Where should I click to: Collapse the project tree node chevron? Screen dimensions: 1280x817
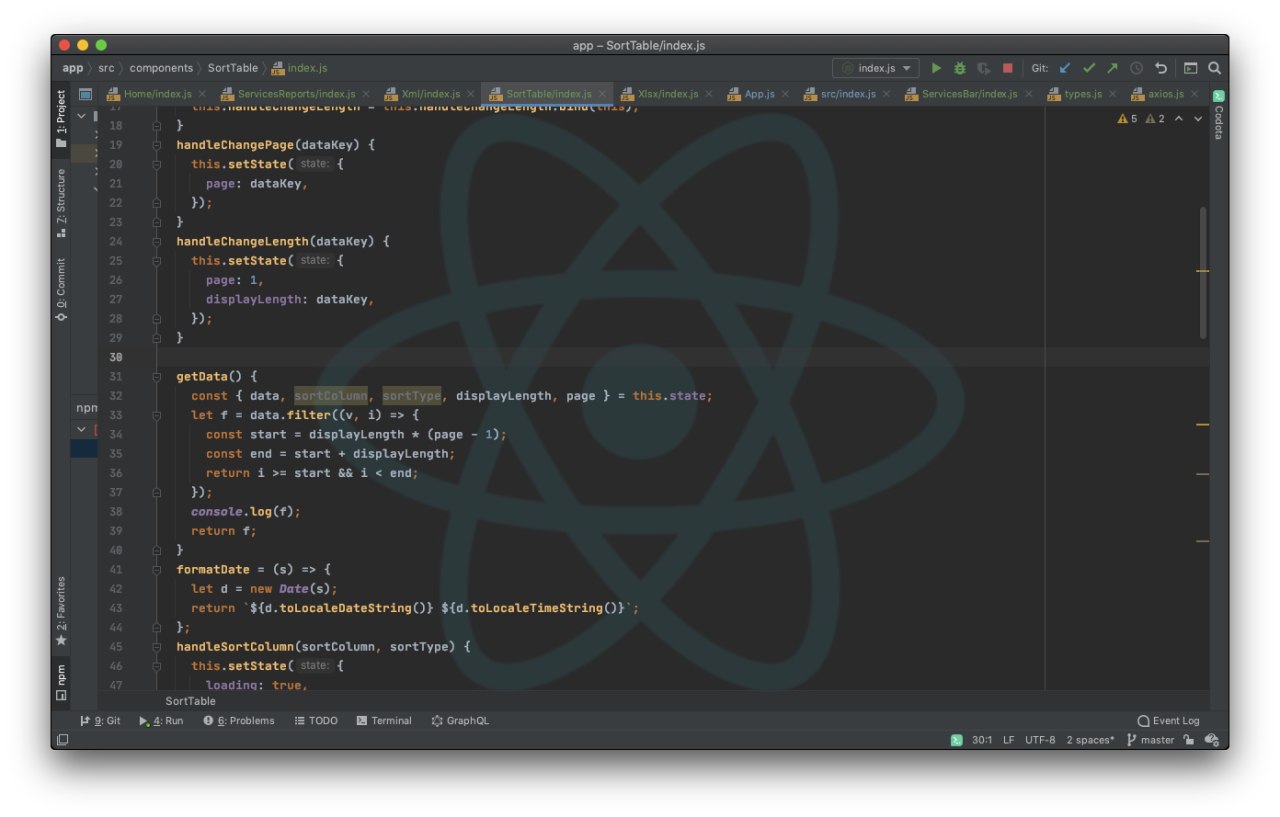82,117
